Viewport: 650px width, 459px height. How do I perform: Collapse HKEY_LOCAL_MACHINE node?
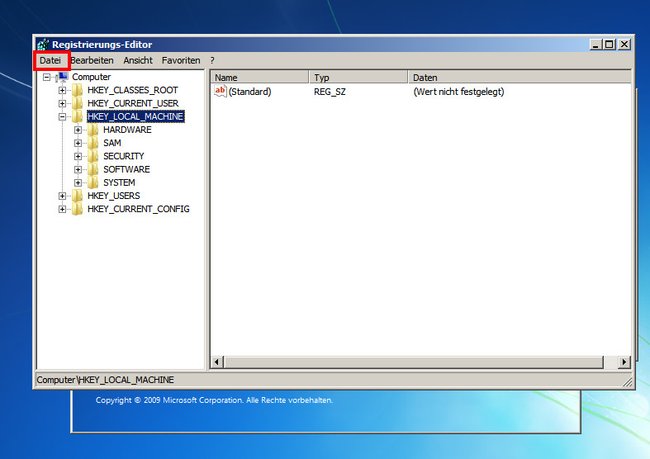(x=62, y=117)
